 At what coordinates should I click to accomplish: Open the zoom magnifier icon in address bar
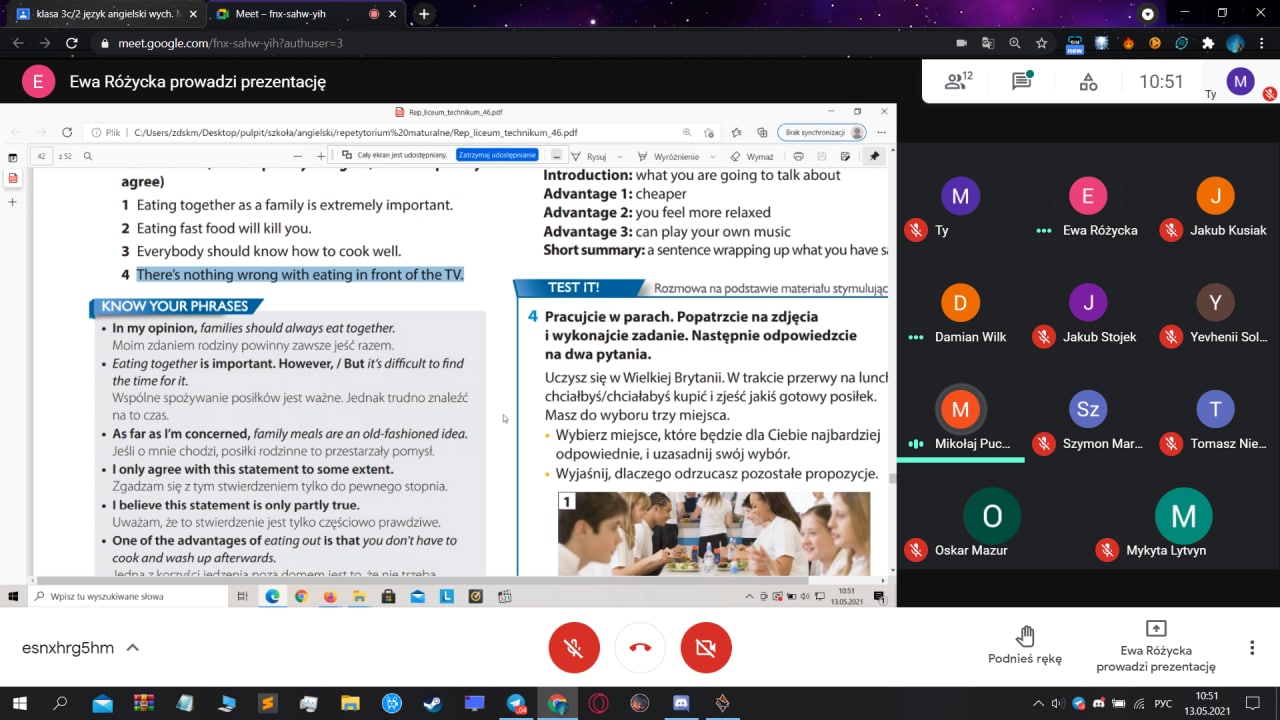point(1015,43)
